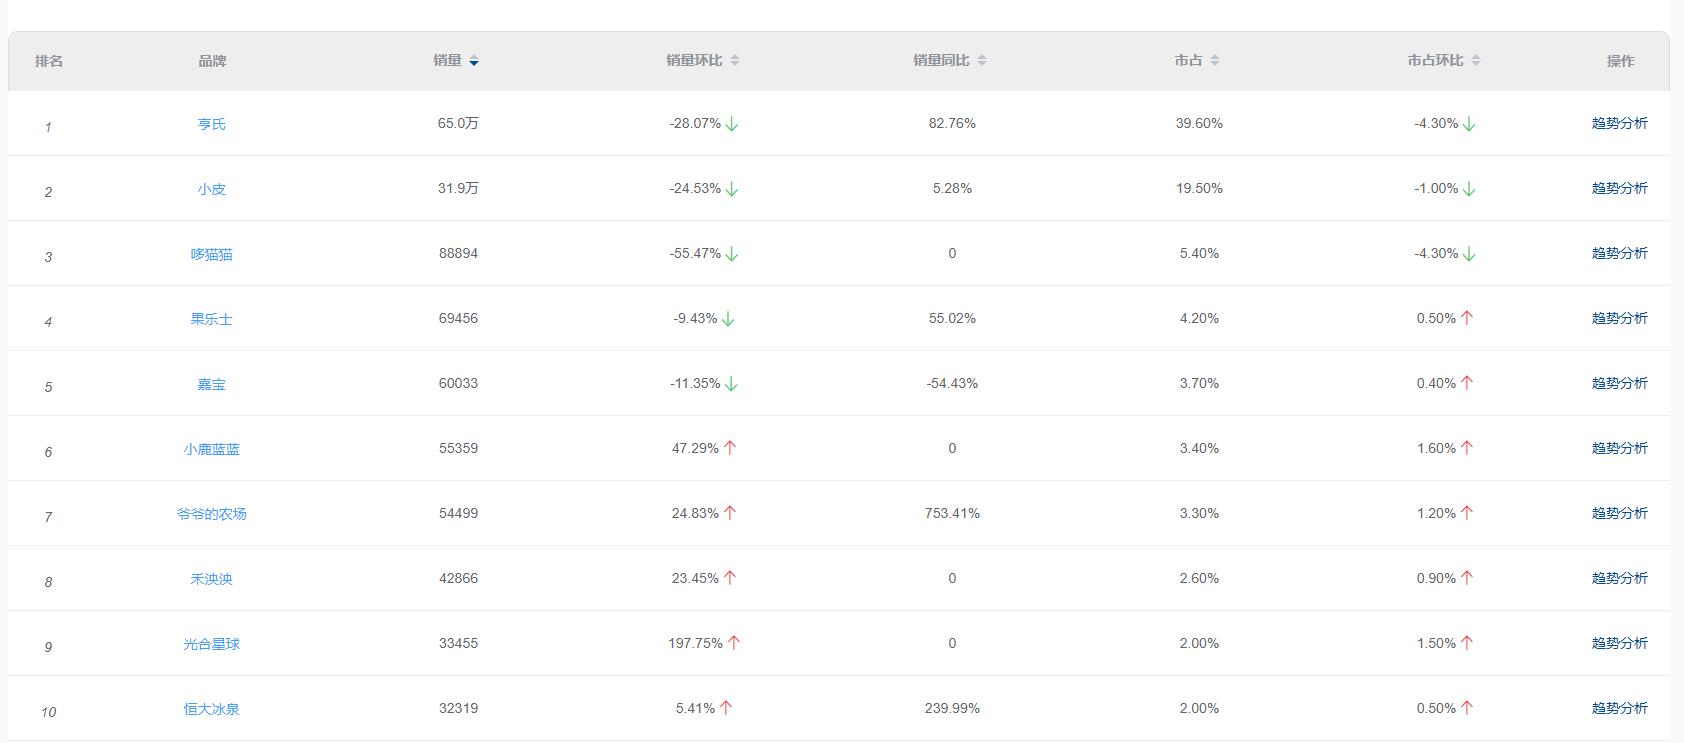Go to 爷爷的农场 brand page
The image size is (1684, 743).
point(212,514)
